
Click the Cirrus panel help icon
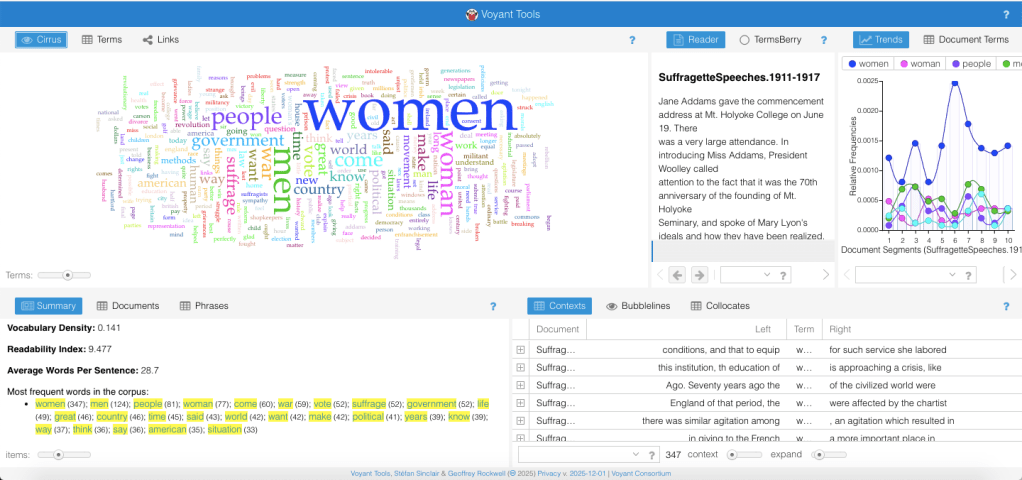click(632, 40)
